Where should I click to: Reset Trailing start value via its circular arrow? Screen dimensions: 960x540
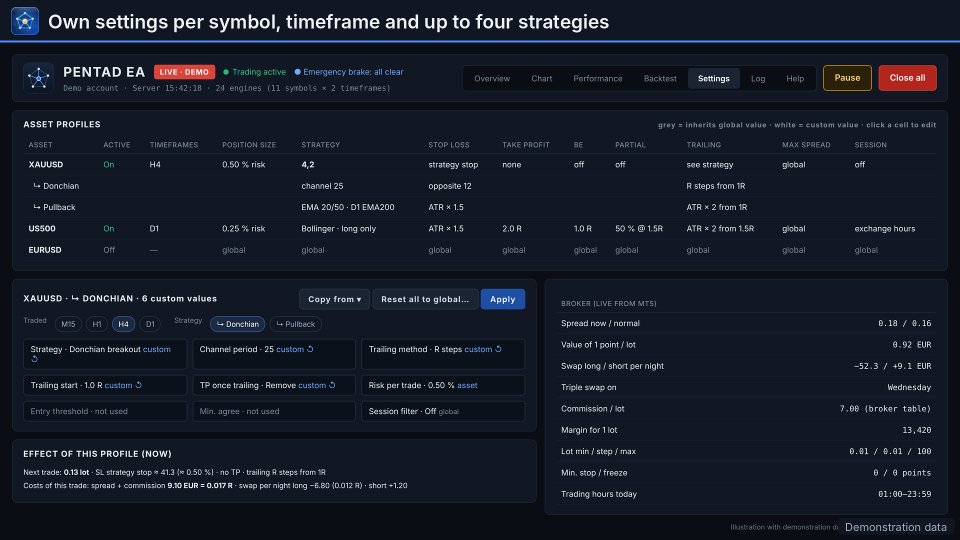(138, 385)
